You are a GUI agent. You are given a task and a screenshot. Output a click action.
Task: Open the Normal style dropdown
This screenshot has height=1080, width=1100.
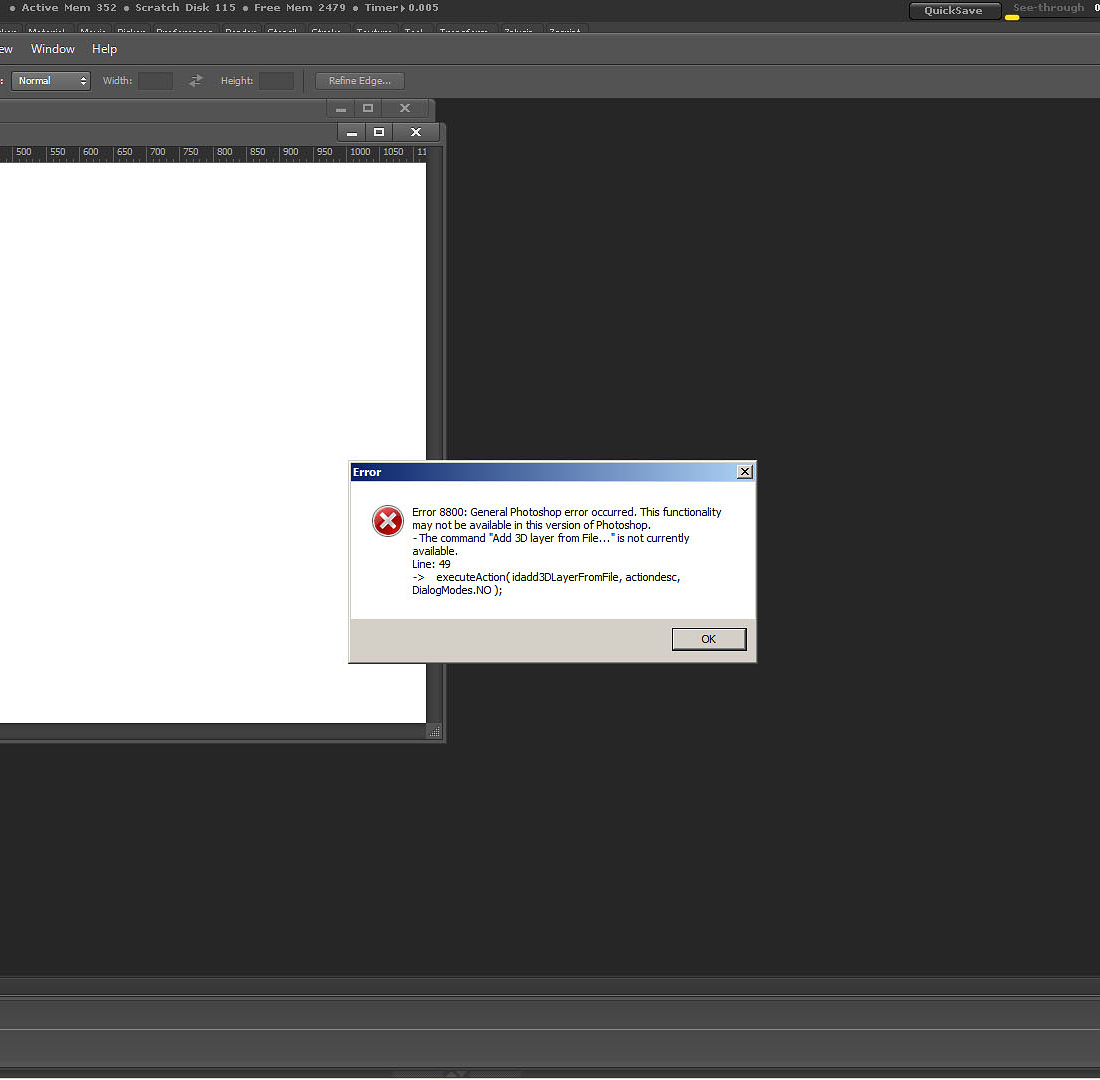(51, 81)
